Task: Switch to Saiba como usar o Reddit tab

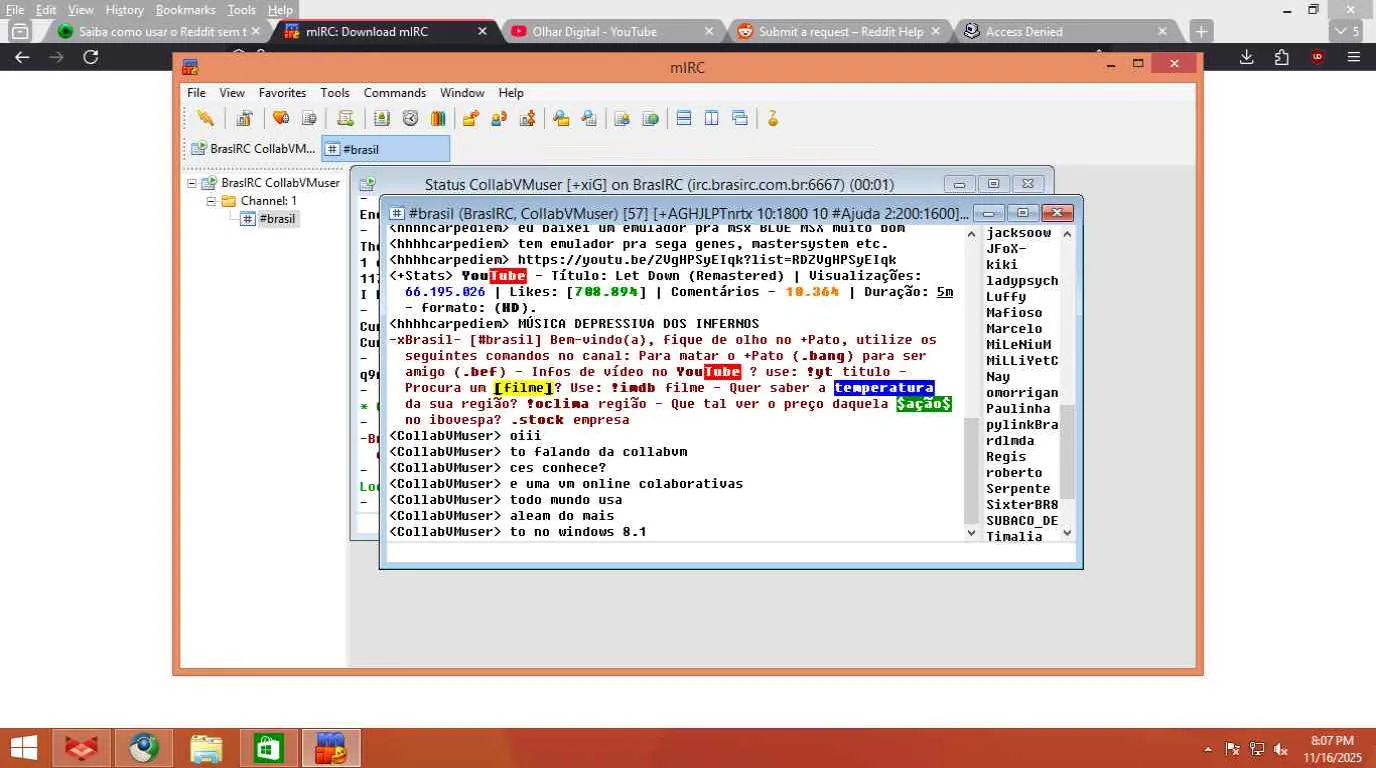Action: tap(158, 31)
